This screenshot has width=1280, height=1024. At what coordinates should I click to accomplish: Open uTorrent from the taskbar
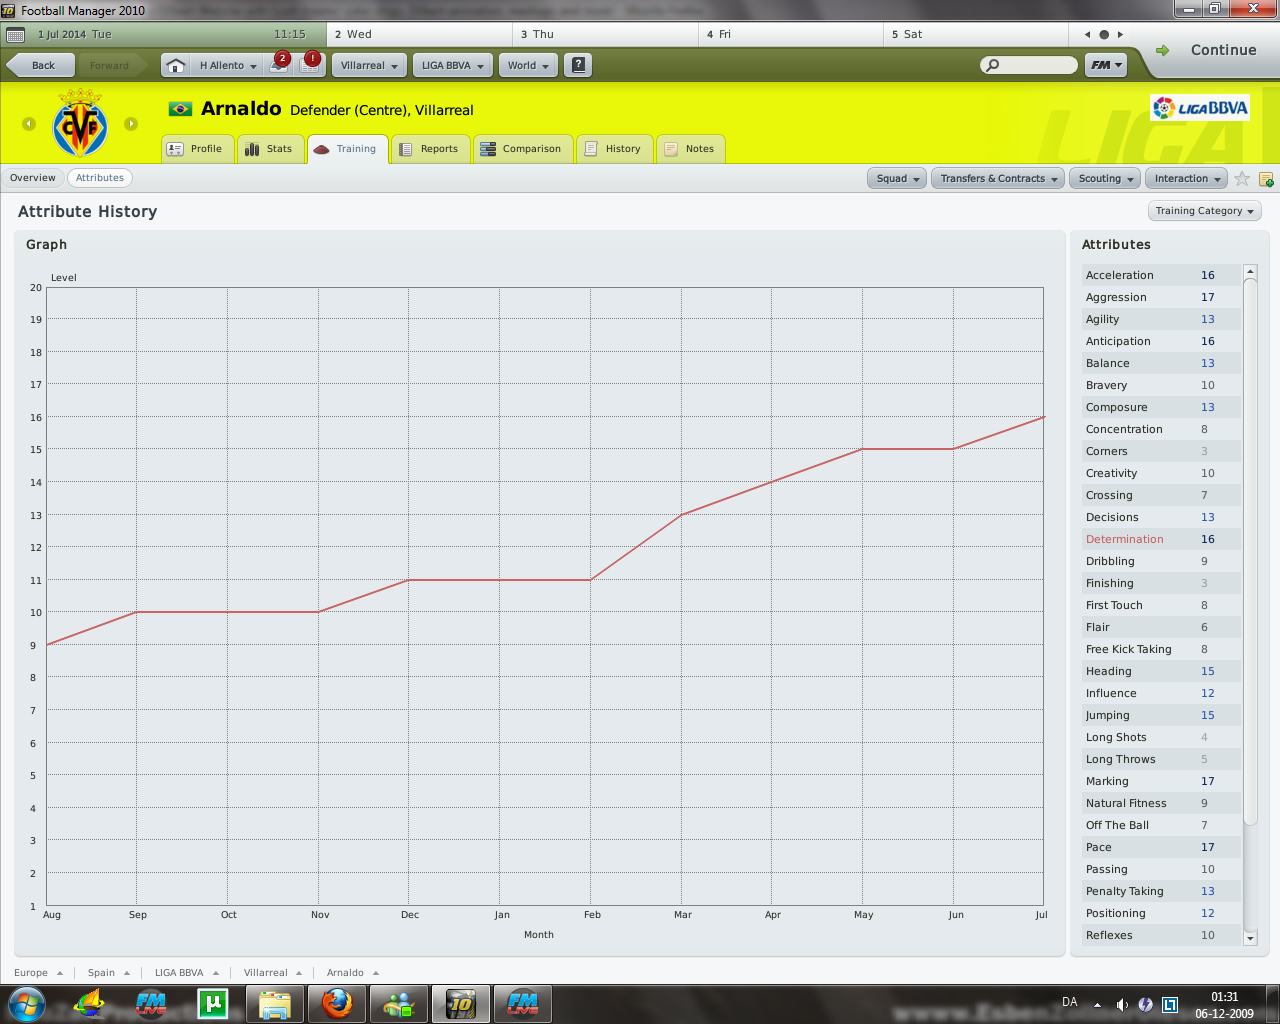(213, 1004)
